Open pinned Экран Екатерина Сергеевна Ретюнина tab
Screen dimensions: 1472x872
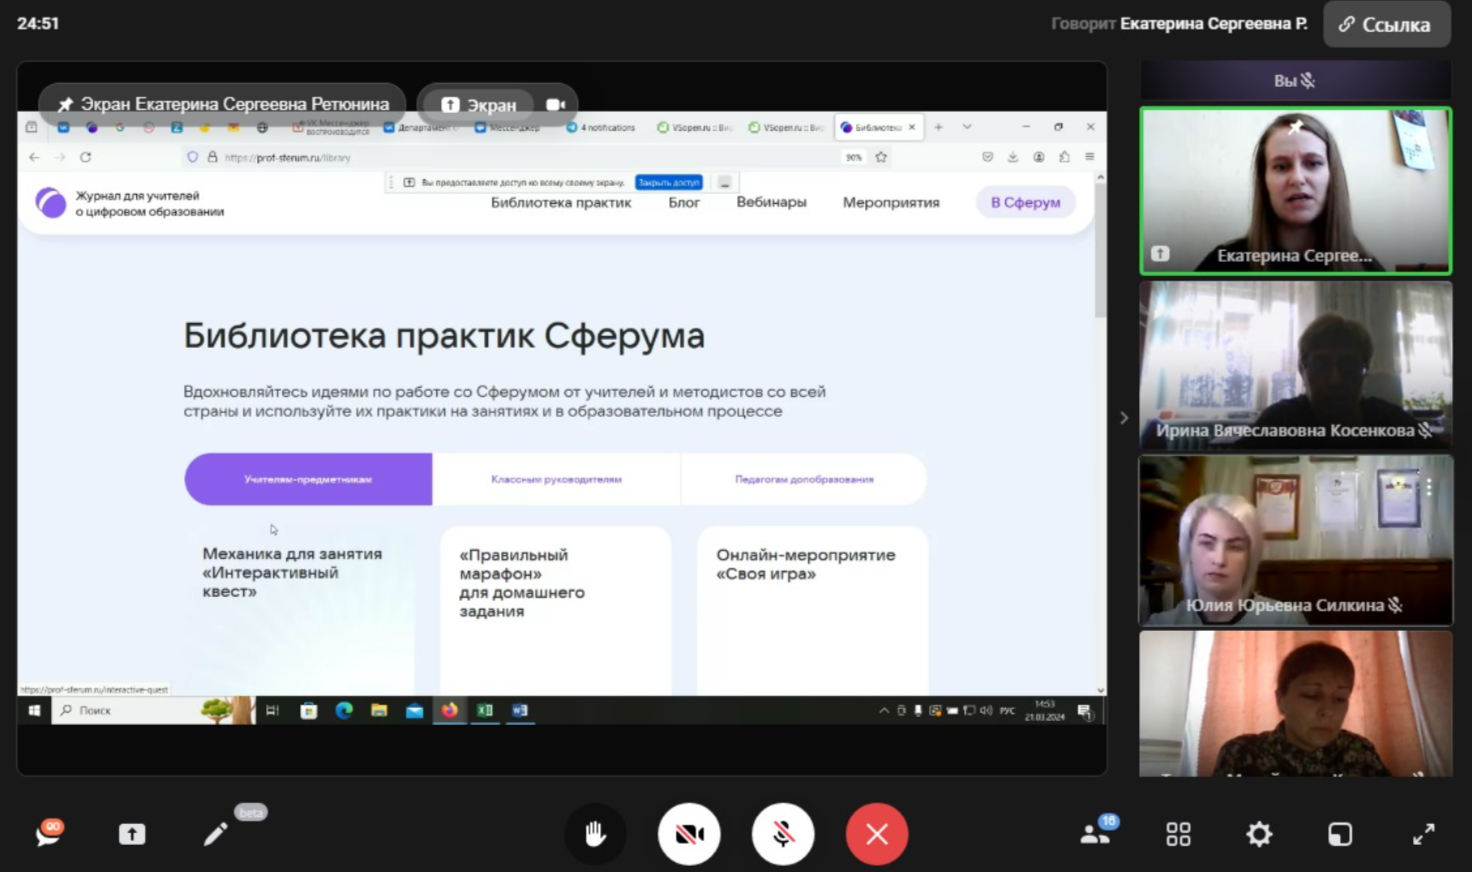222,104
